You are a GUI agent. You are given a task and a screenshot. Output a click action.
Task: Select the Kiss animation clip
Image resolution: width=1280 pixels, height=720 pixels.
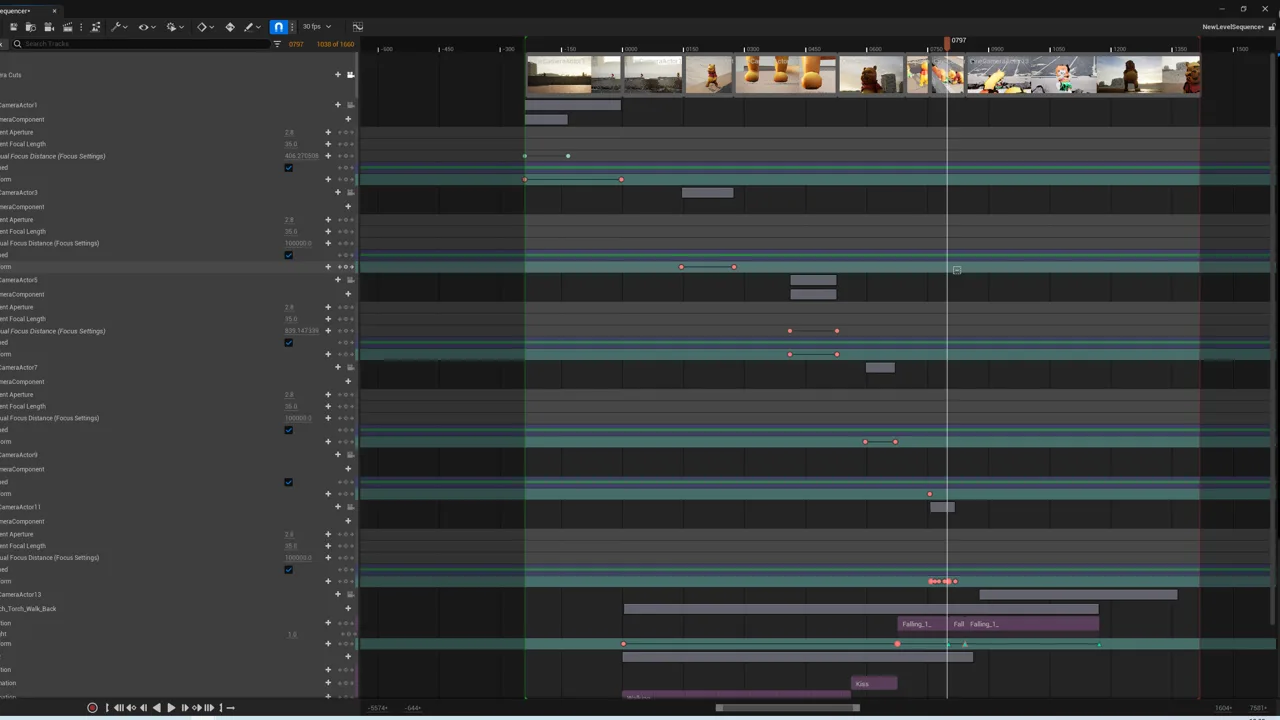(874, 684)
